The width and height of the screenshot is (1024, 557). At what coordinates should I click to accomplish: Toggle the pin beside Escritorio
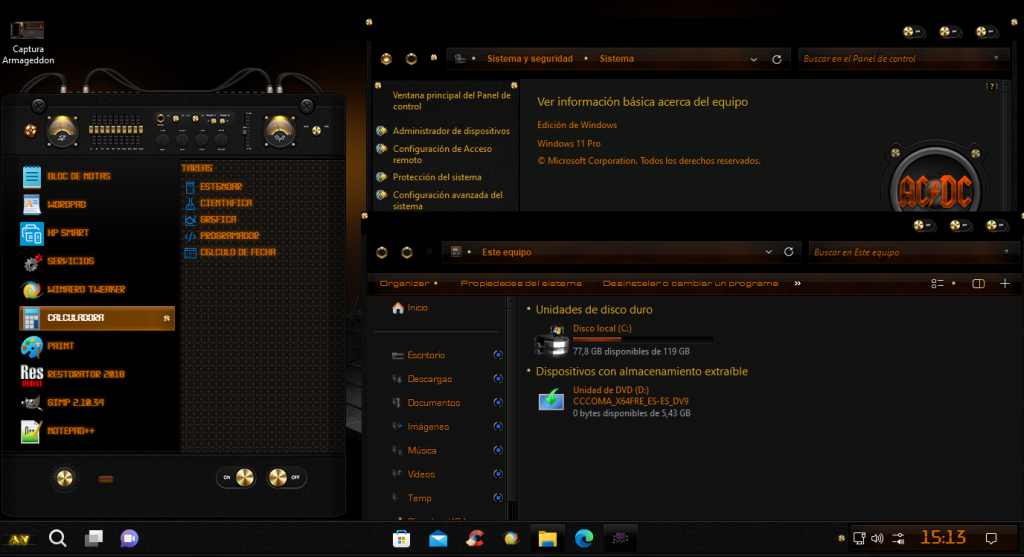498,355
